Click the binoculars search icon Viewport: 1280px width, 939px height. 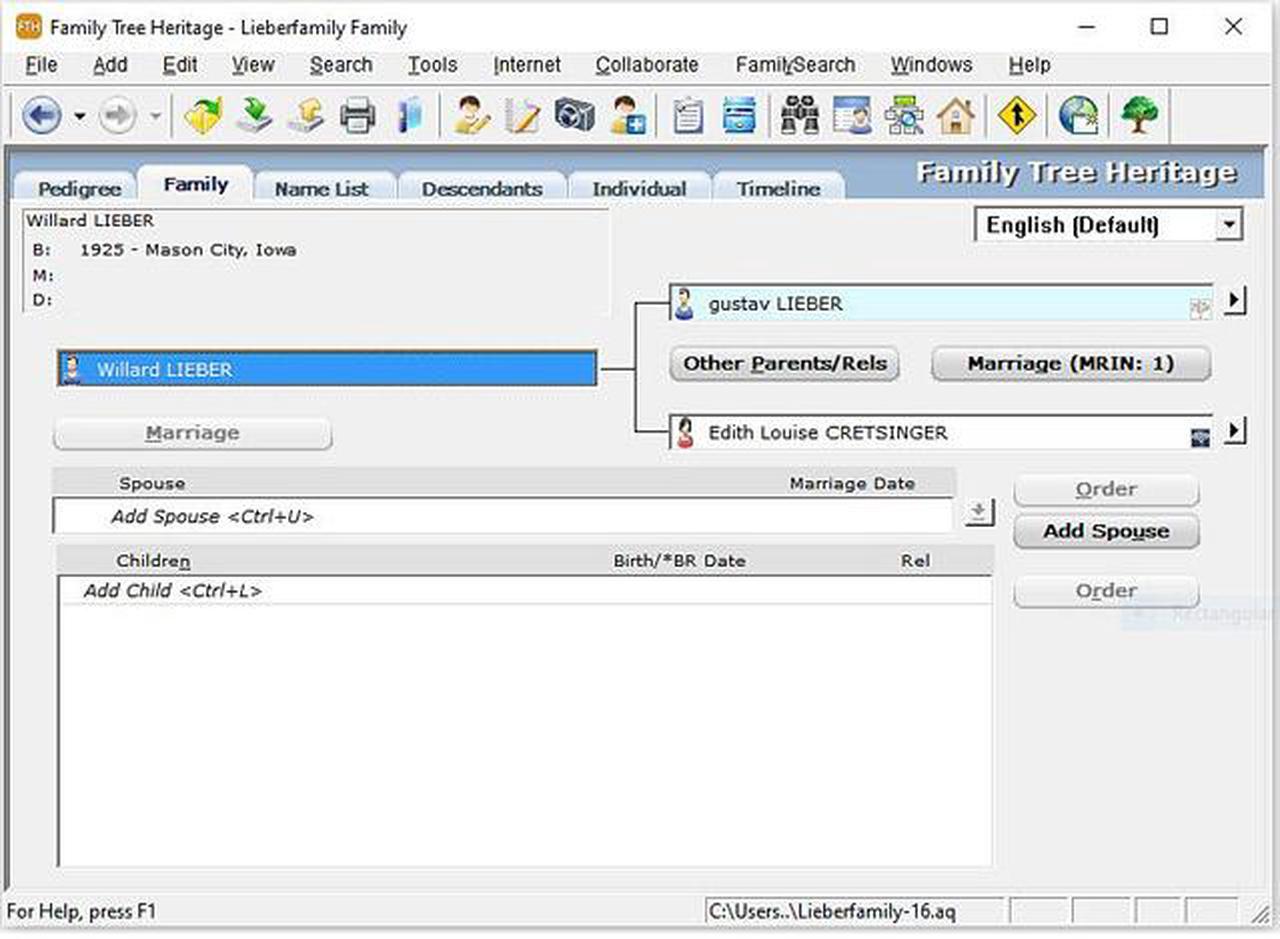(x=800, y=116)
